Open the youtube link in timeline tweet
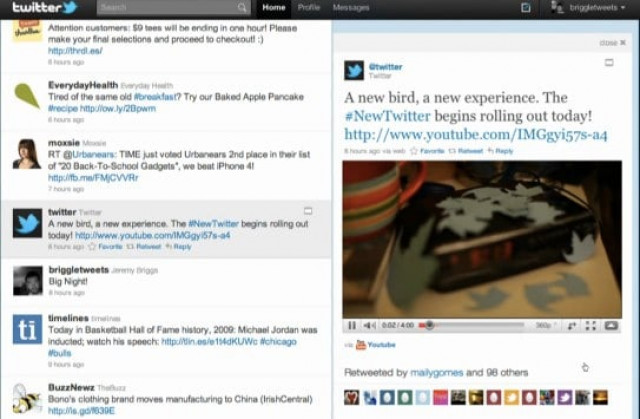The width and height of the screenshot is (640, 419). click(153, 235)
